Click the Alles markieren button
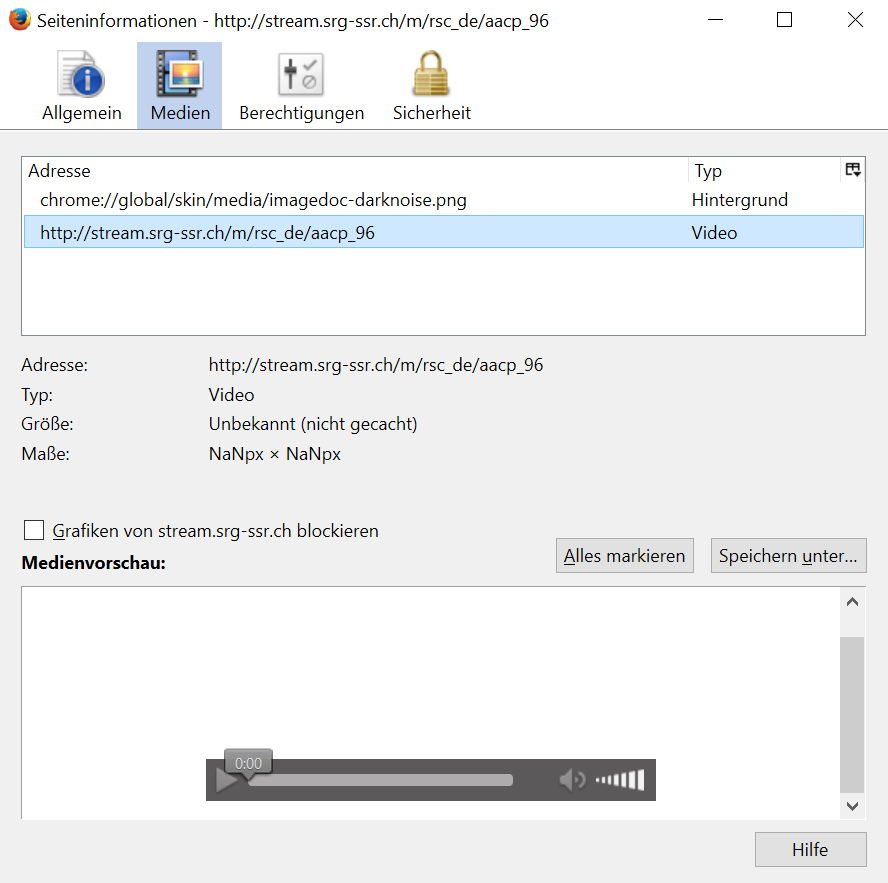The width and height of the screenshot is (888, 883). [x=625, y=556]
